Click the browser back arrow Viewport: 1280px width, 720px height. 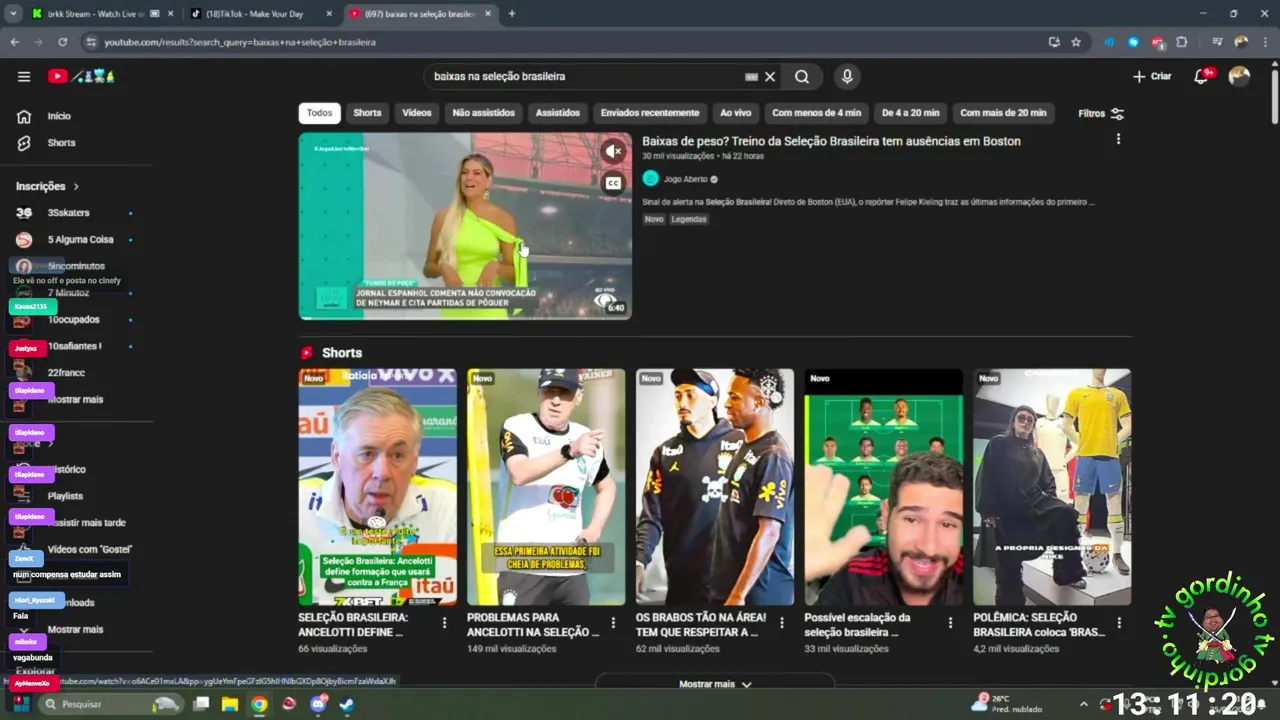pyautogui.click(x=15, y=42)
